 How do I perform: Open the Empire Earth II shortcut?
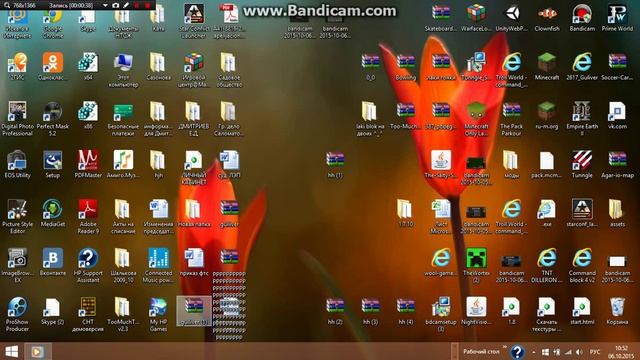[582, 119]
